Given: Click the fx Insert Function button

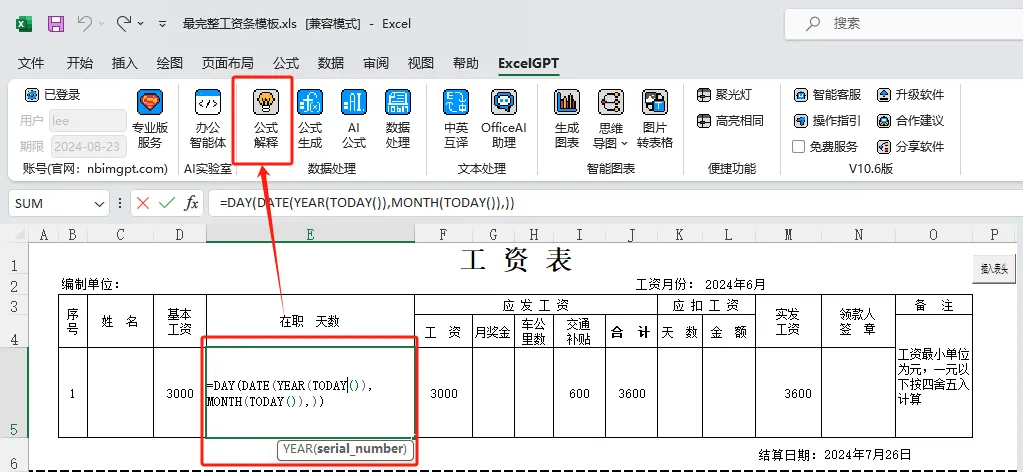Looking at the screenshot, I should click(191, 204).
